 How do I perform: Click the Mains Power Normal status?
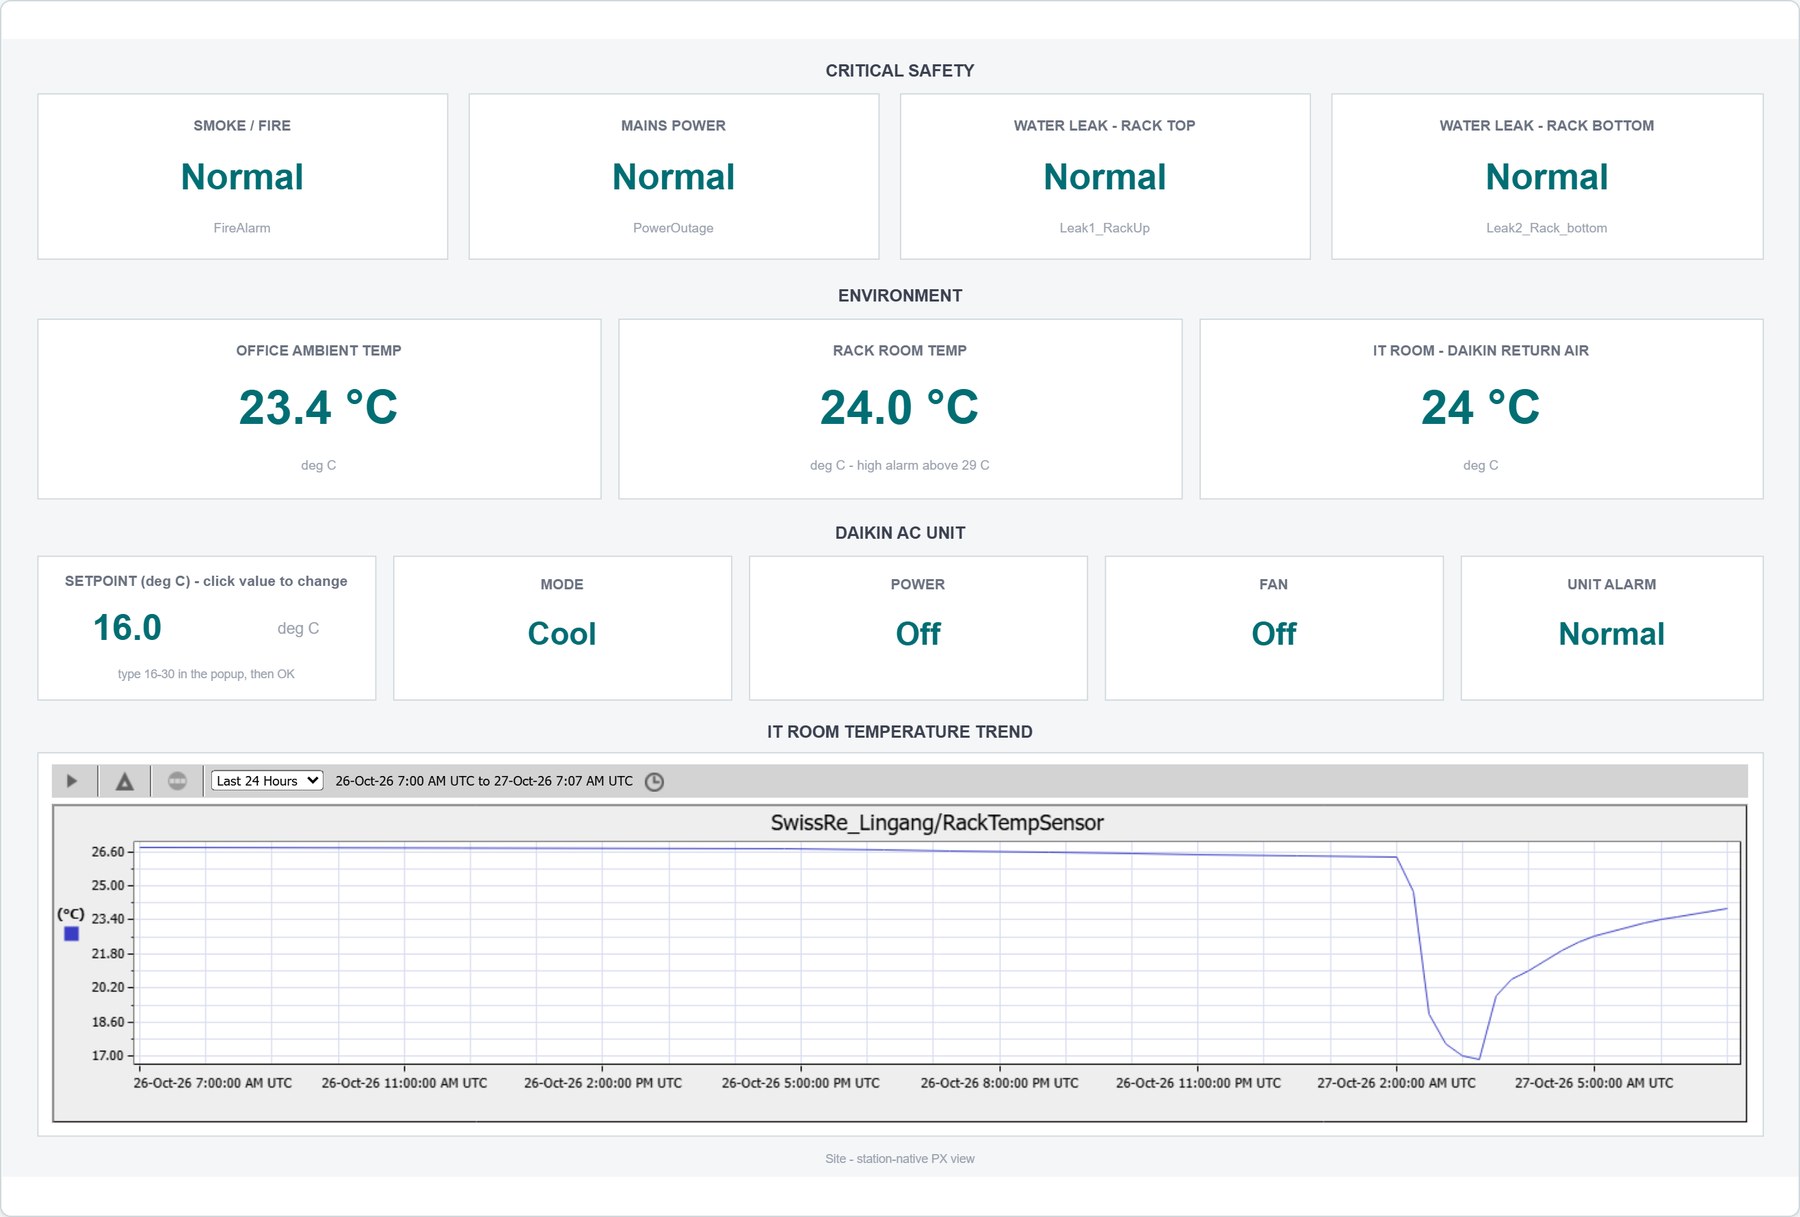tap(673, 177)
